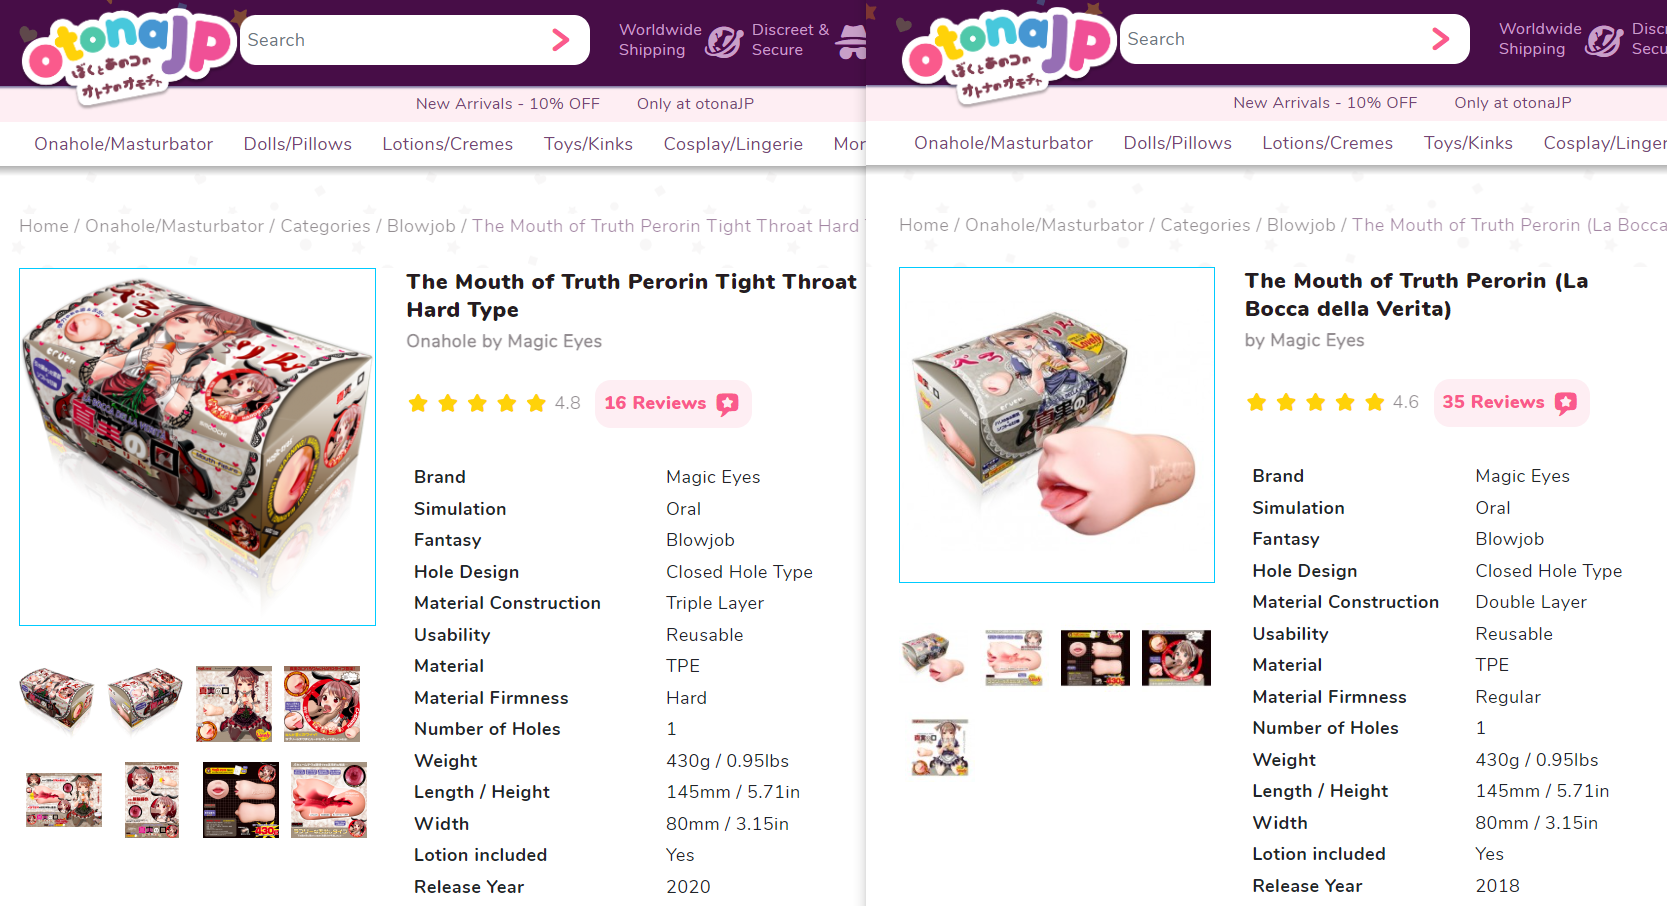Open the right Toys/Kinks menu

click(x=1468, y=143)
